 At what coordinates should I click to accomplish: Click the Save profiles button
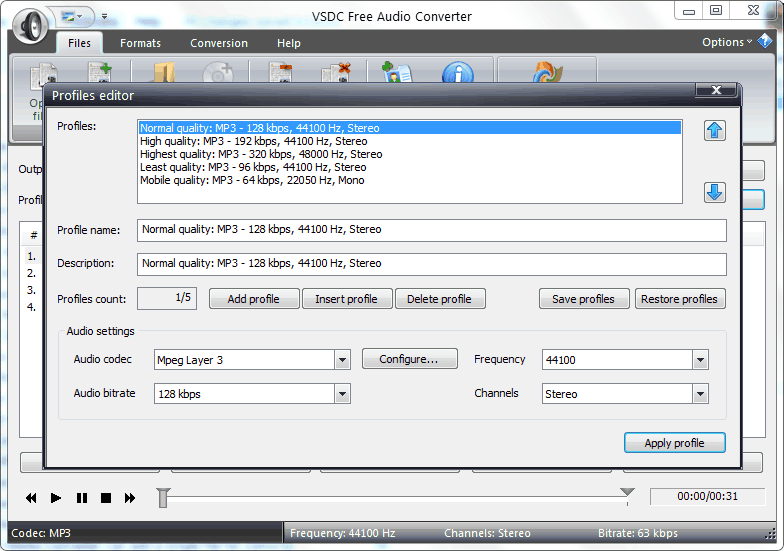click(584, 299)
